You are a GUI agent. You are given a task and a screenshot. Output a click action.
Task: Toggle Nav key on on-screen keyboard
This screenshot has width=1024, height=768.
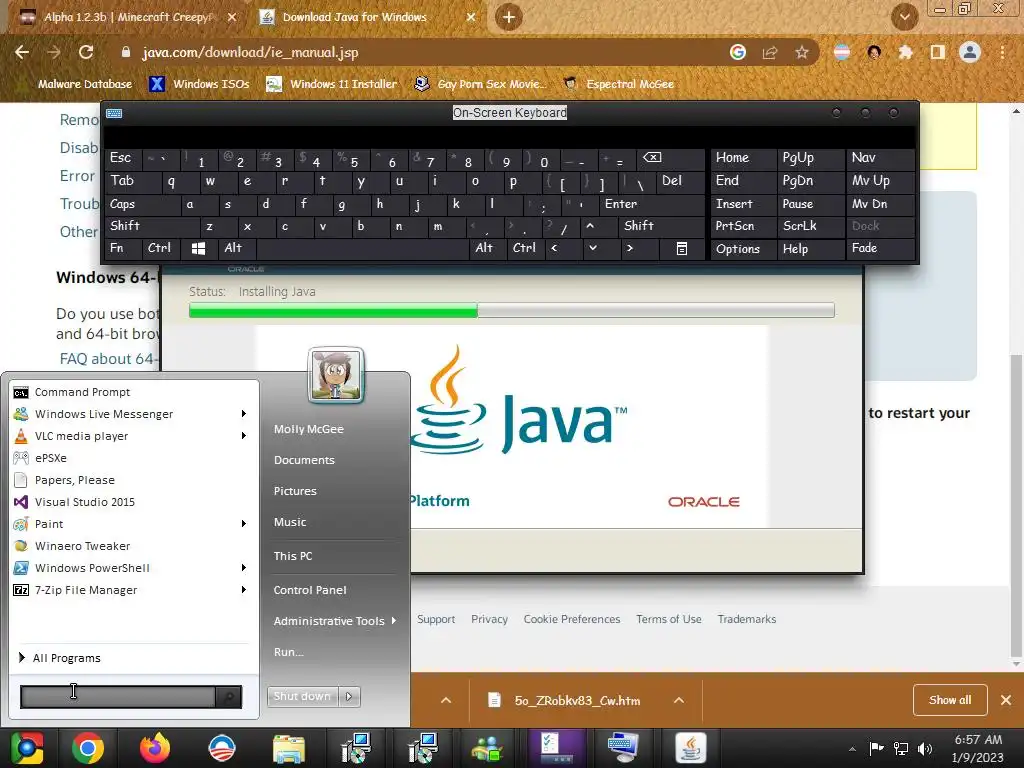(879, 158)
